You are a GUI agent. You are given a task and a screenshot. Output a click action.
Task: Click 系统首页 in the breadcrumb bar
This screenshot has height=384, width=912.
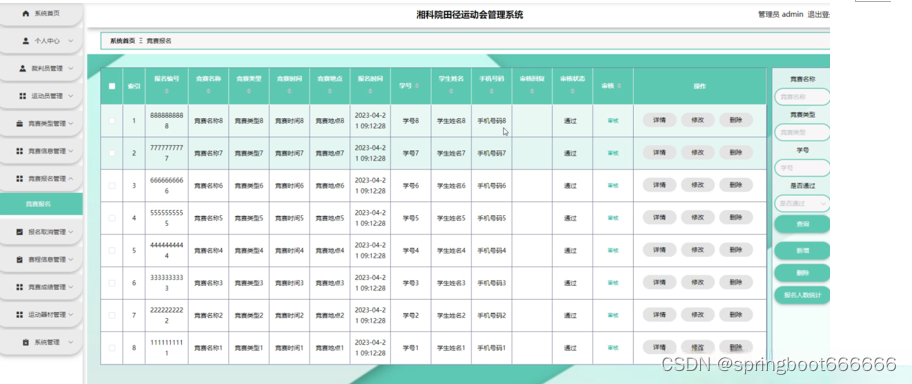point(123,41)
